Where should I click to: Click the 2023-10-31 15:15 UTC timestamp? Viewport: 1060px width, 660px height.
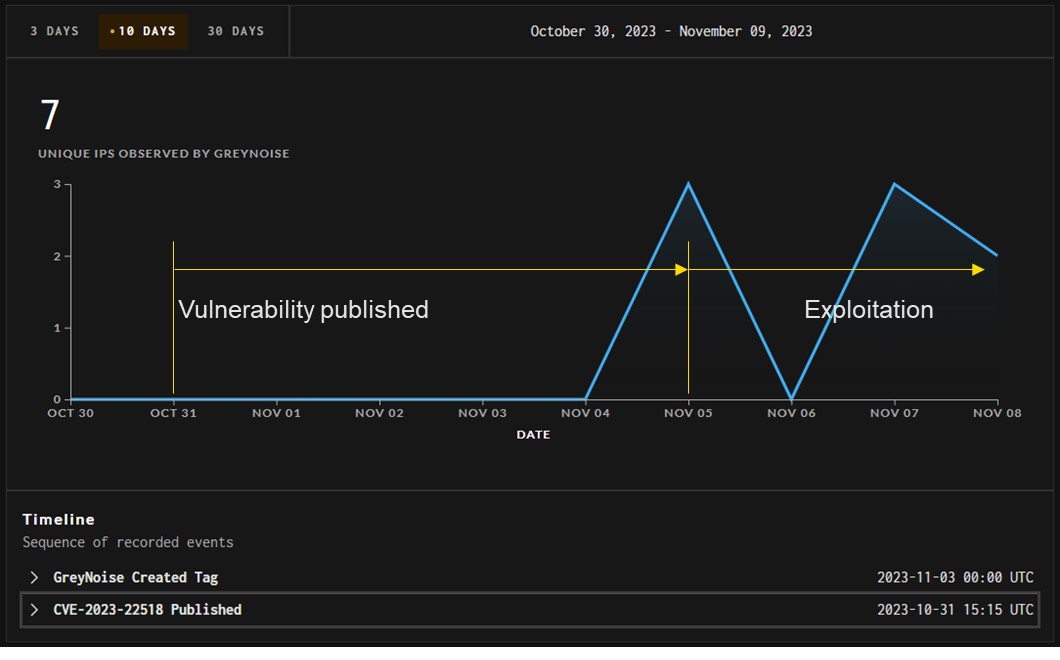tap(955, 609)
